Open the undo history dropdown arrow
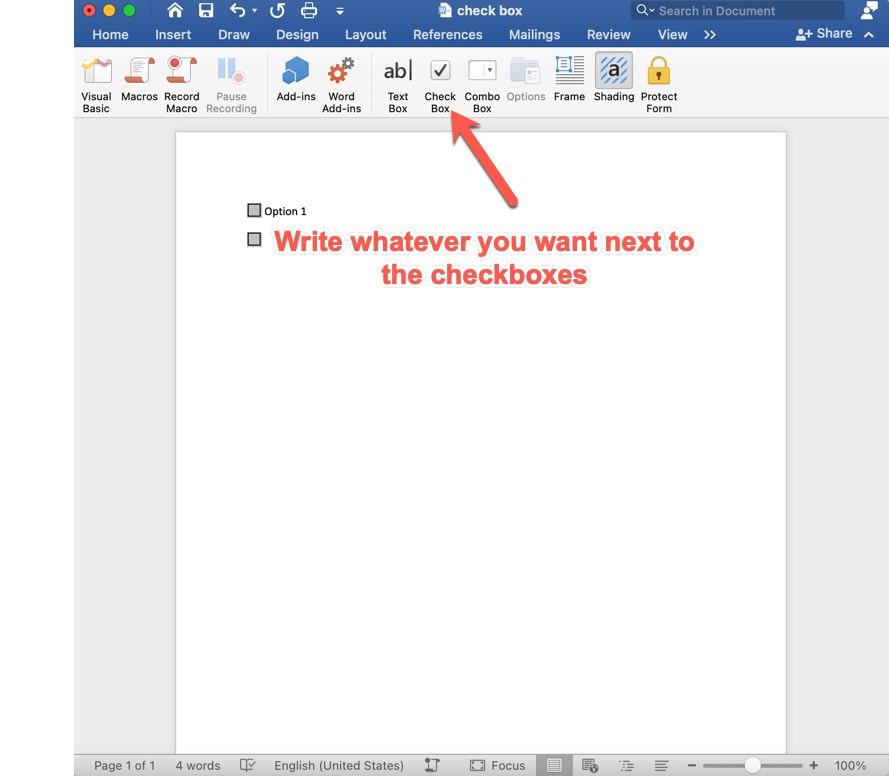Screen dimensions: 889x776 (255, 11)
